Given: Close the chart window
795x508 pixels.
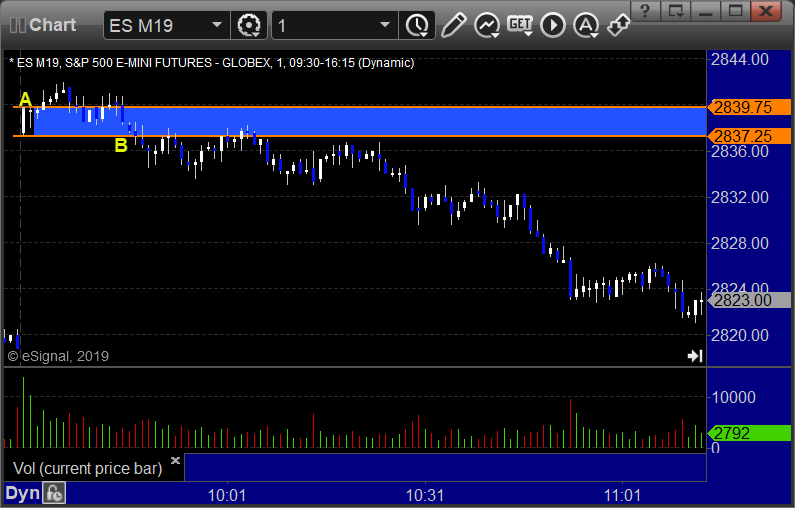Looking at the screenshot, I should click(x=766, y=11).
